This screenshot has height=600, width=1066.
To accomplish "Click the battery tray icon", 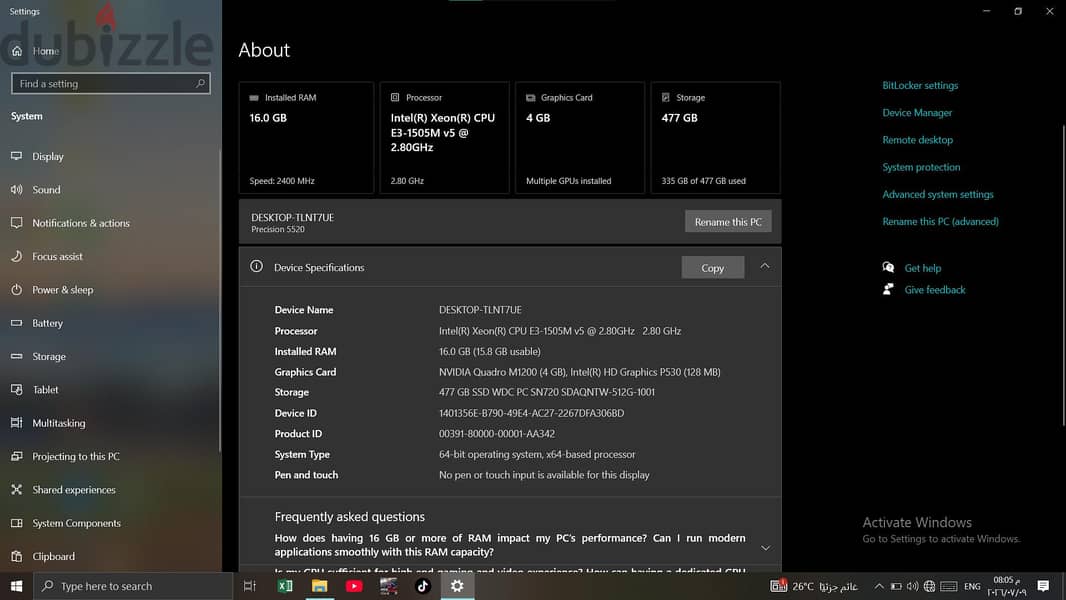I will tap(896, 586).
